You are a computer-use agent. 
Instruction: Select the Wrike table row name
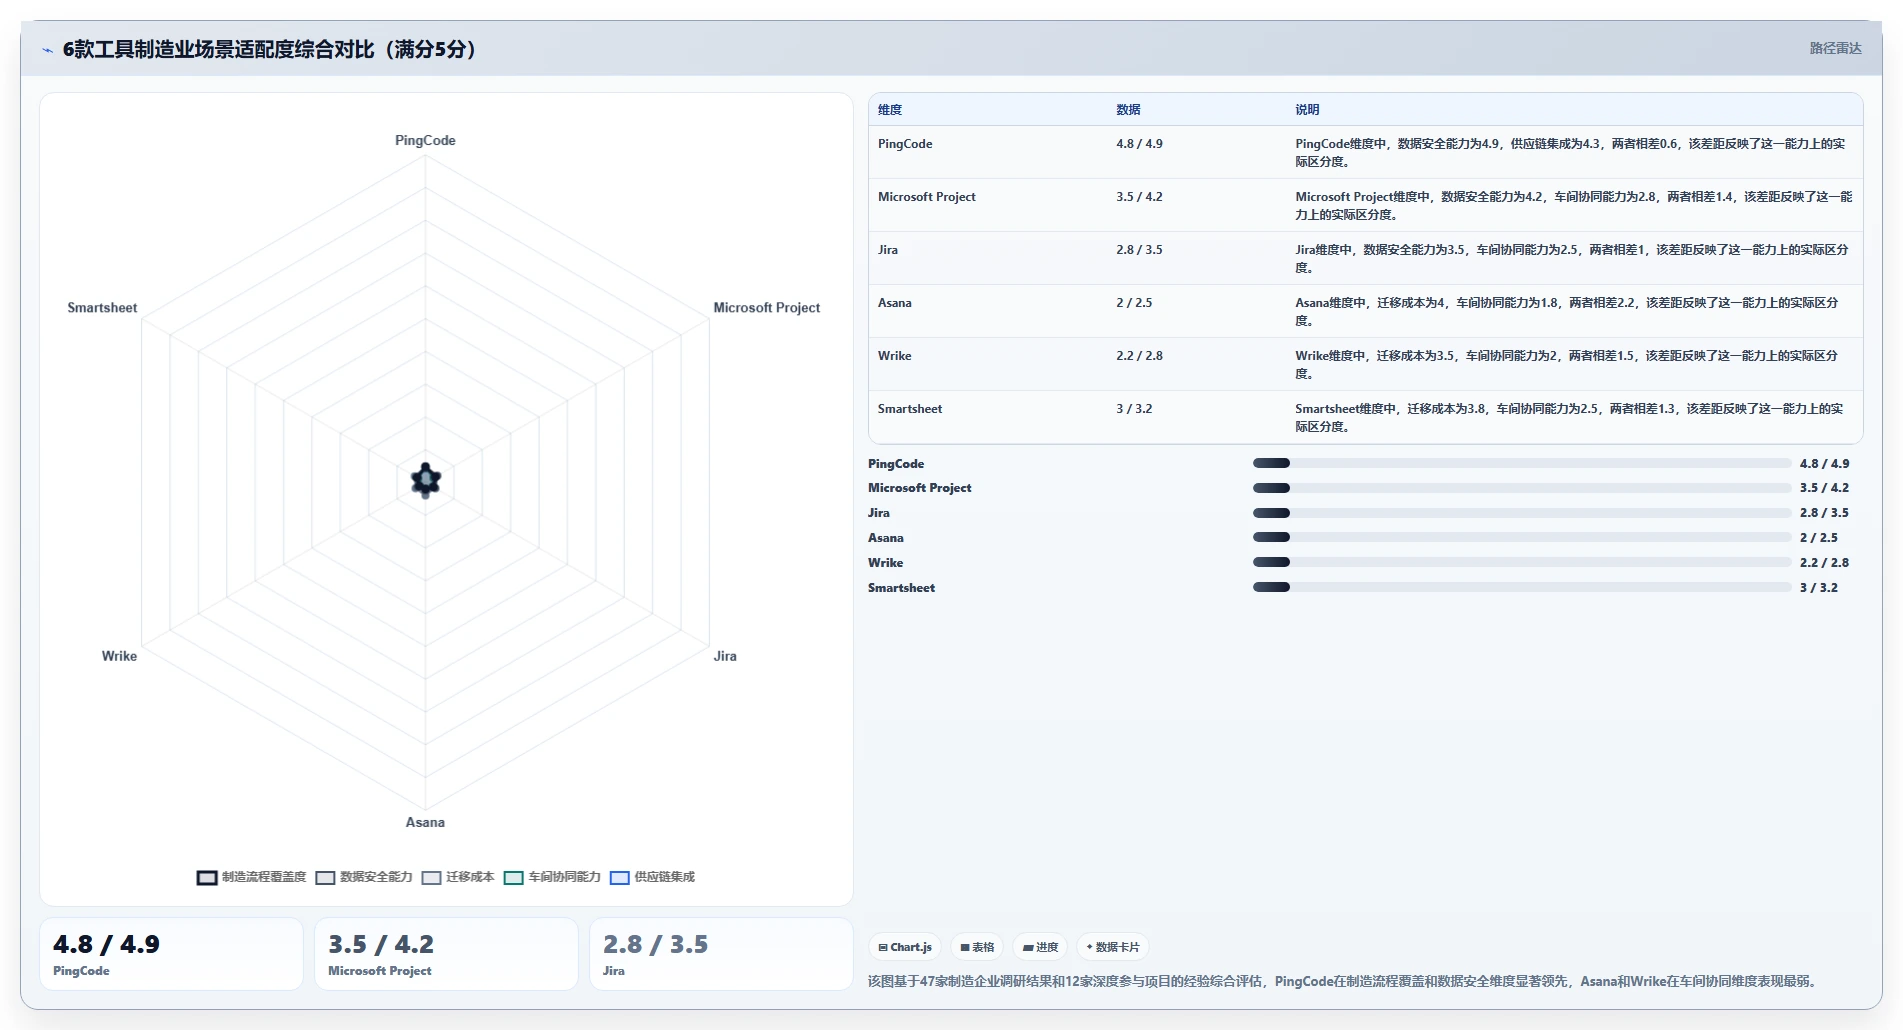click(x=895, y=356)
